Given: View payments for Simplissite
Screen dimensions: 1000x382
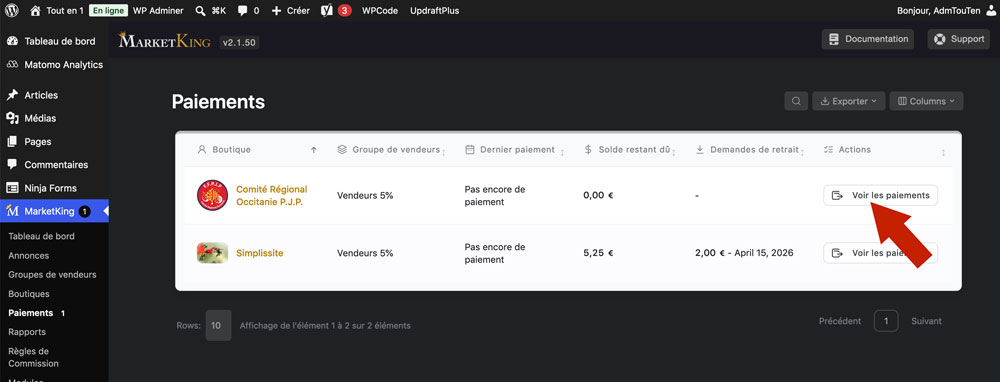Looking at the screenshot, I should [880, 253].
